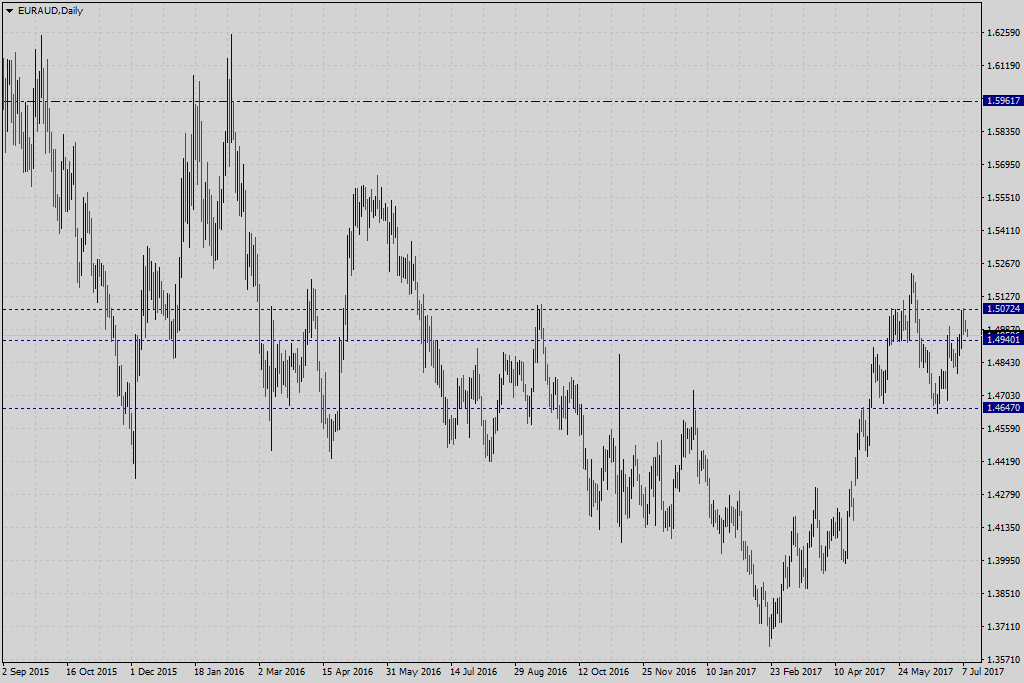
Task: Click the 29 Aug 2016 date label
Action: [540, 672]
